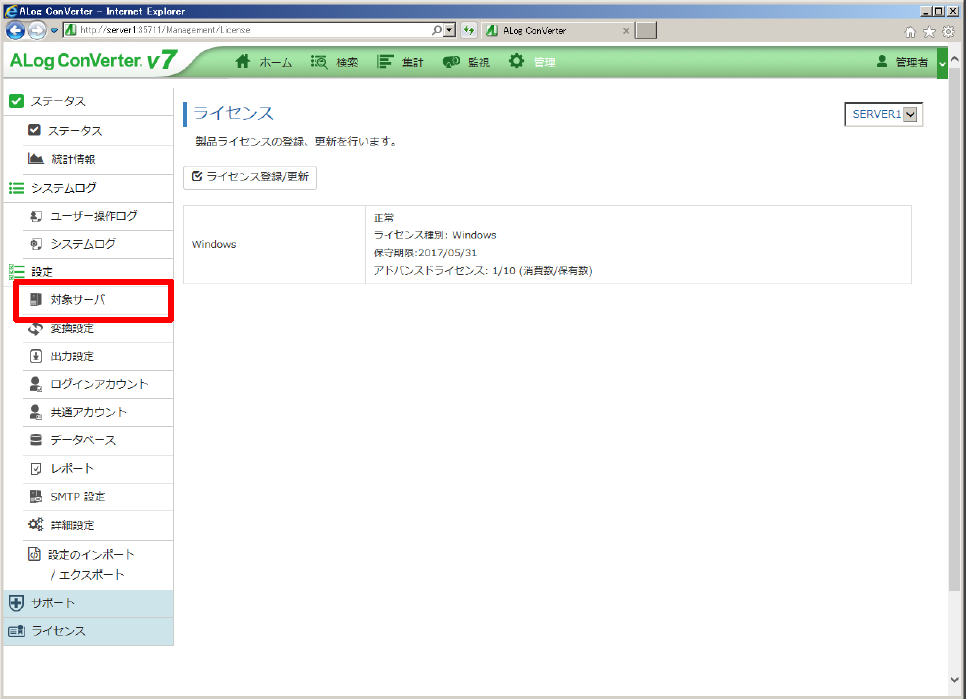Screen dimensions: 967x699
Task: Click the 管理 gear icon in navbar
Action: click(516, 62)
